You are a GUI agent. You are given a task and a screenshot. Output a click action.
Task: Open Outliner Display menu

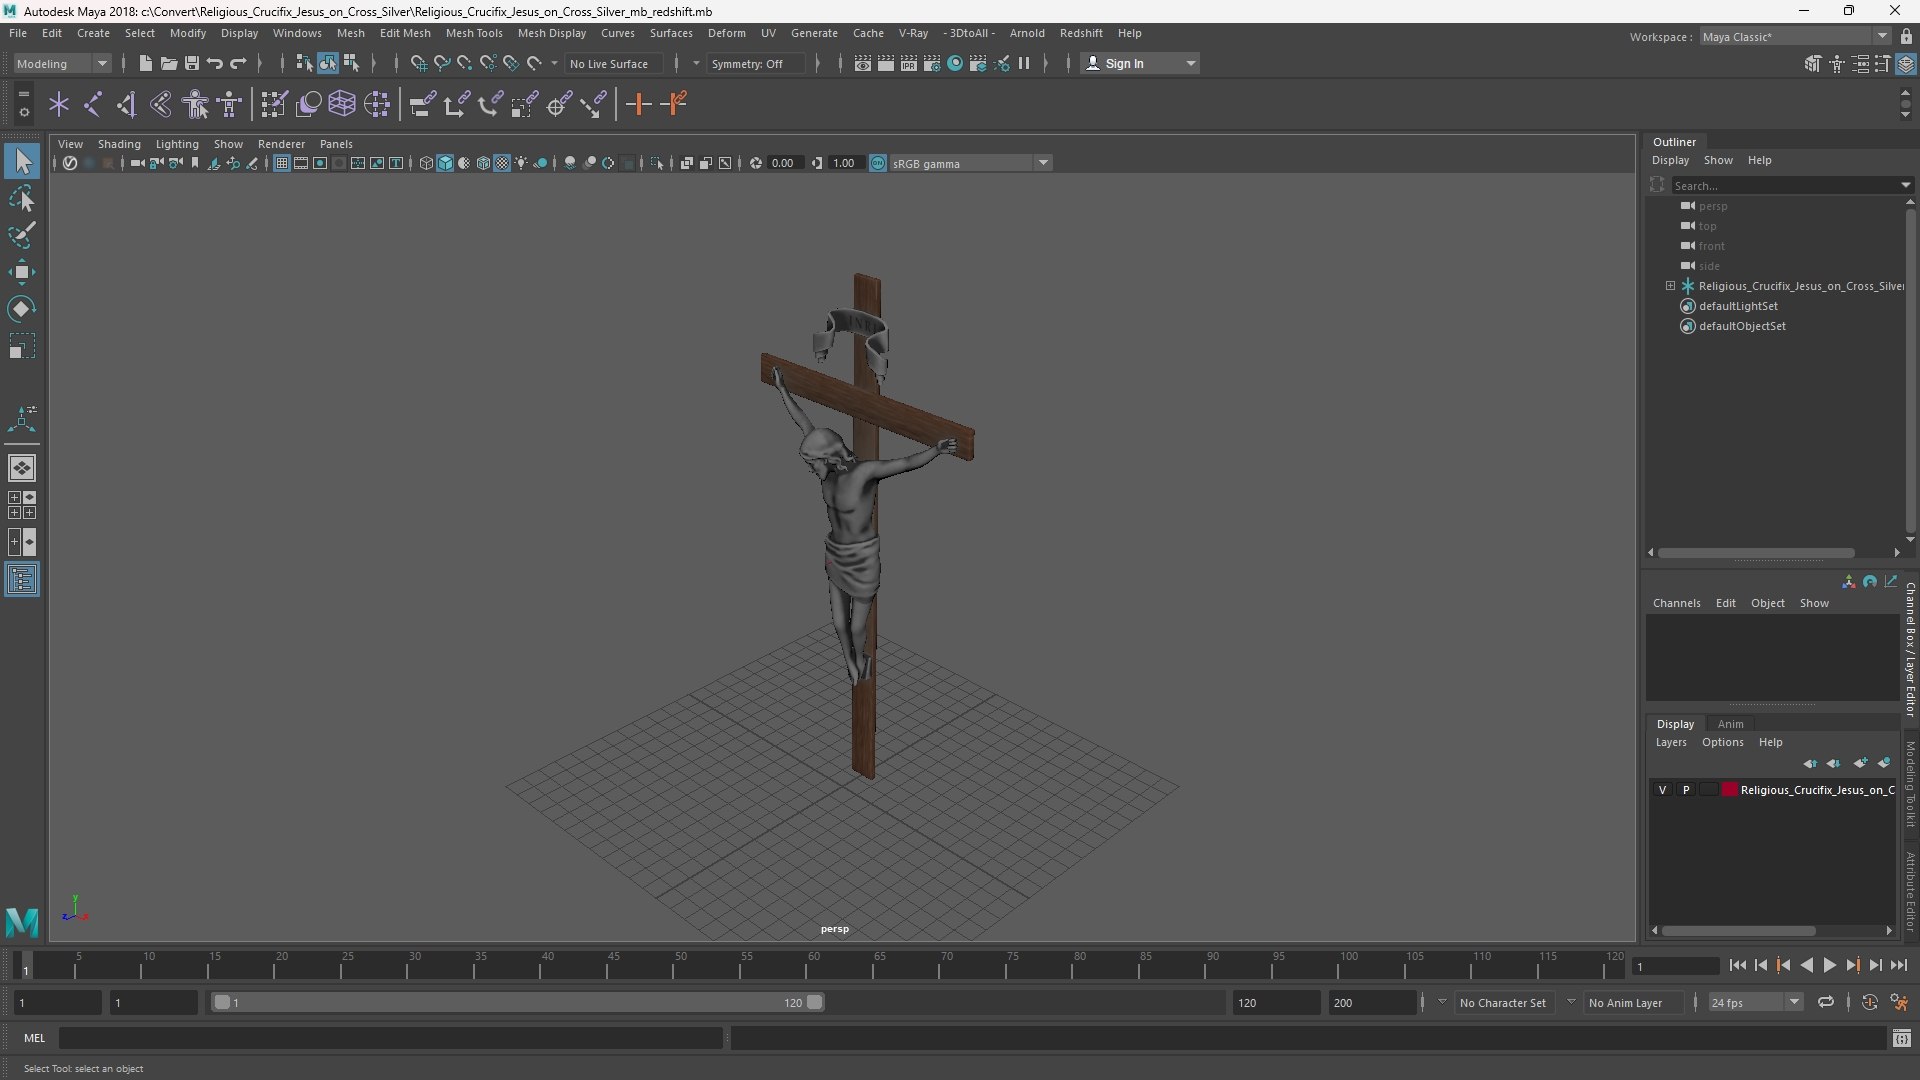click(x=1670, y=160)
